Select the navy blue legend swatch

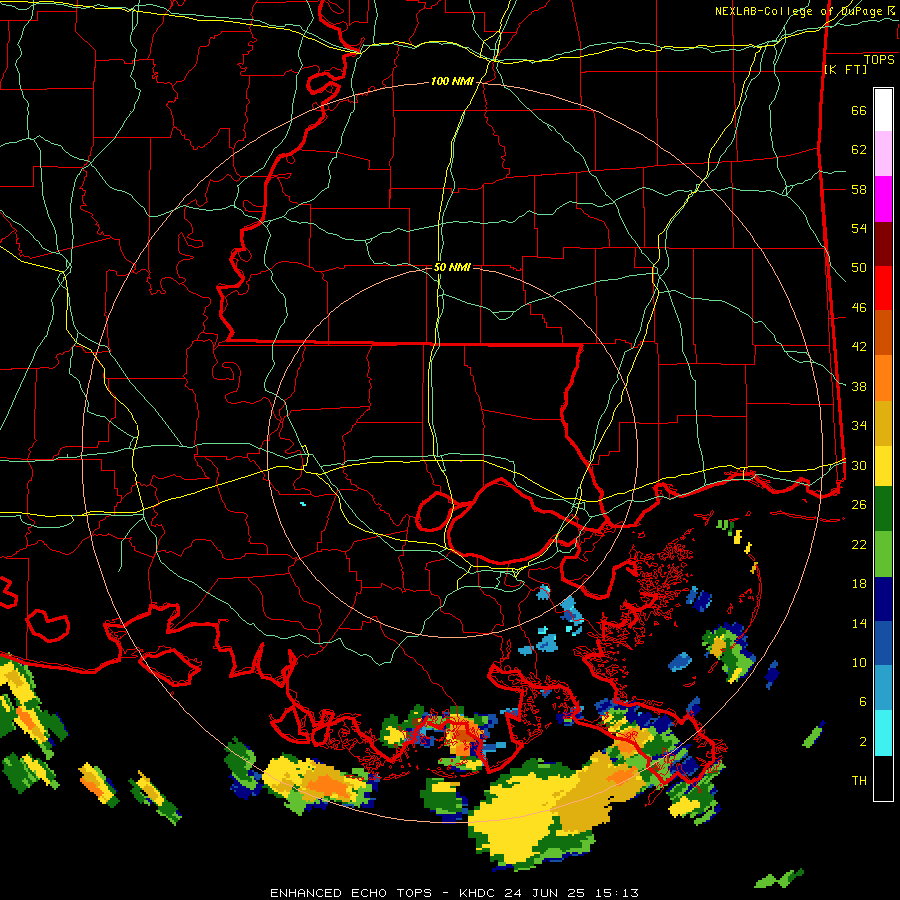point(883,599)
